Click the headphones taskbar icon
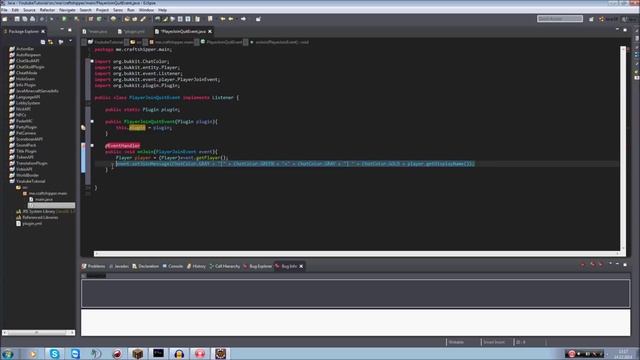The image size is (640, 360). coord(179,353)
